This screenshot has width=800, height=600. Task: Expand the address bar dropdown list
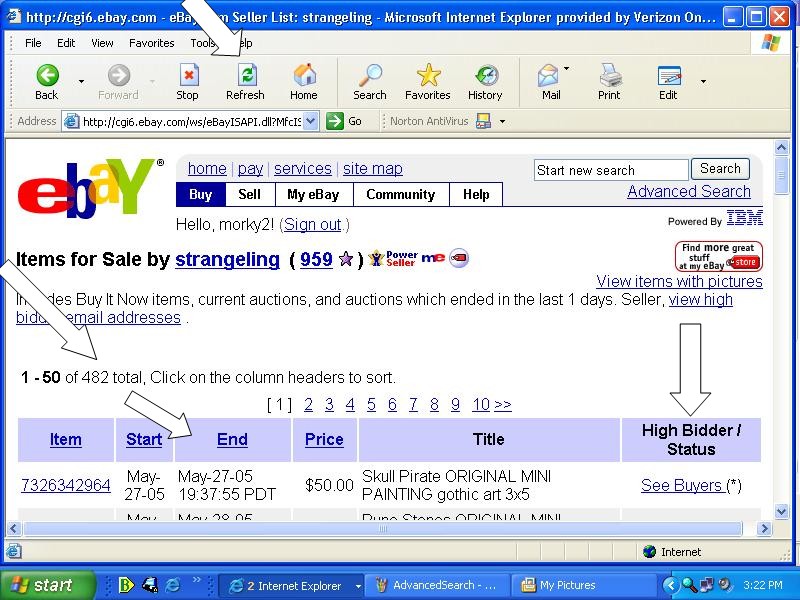(311, 121)
